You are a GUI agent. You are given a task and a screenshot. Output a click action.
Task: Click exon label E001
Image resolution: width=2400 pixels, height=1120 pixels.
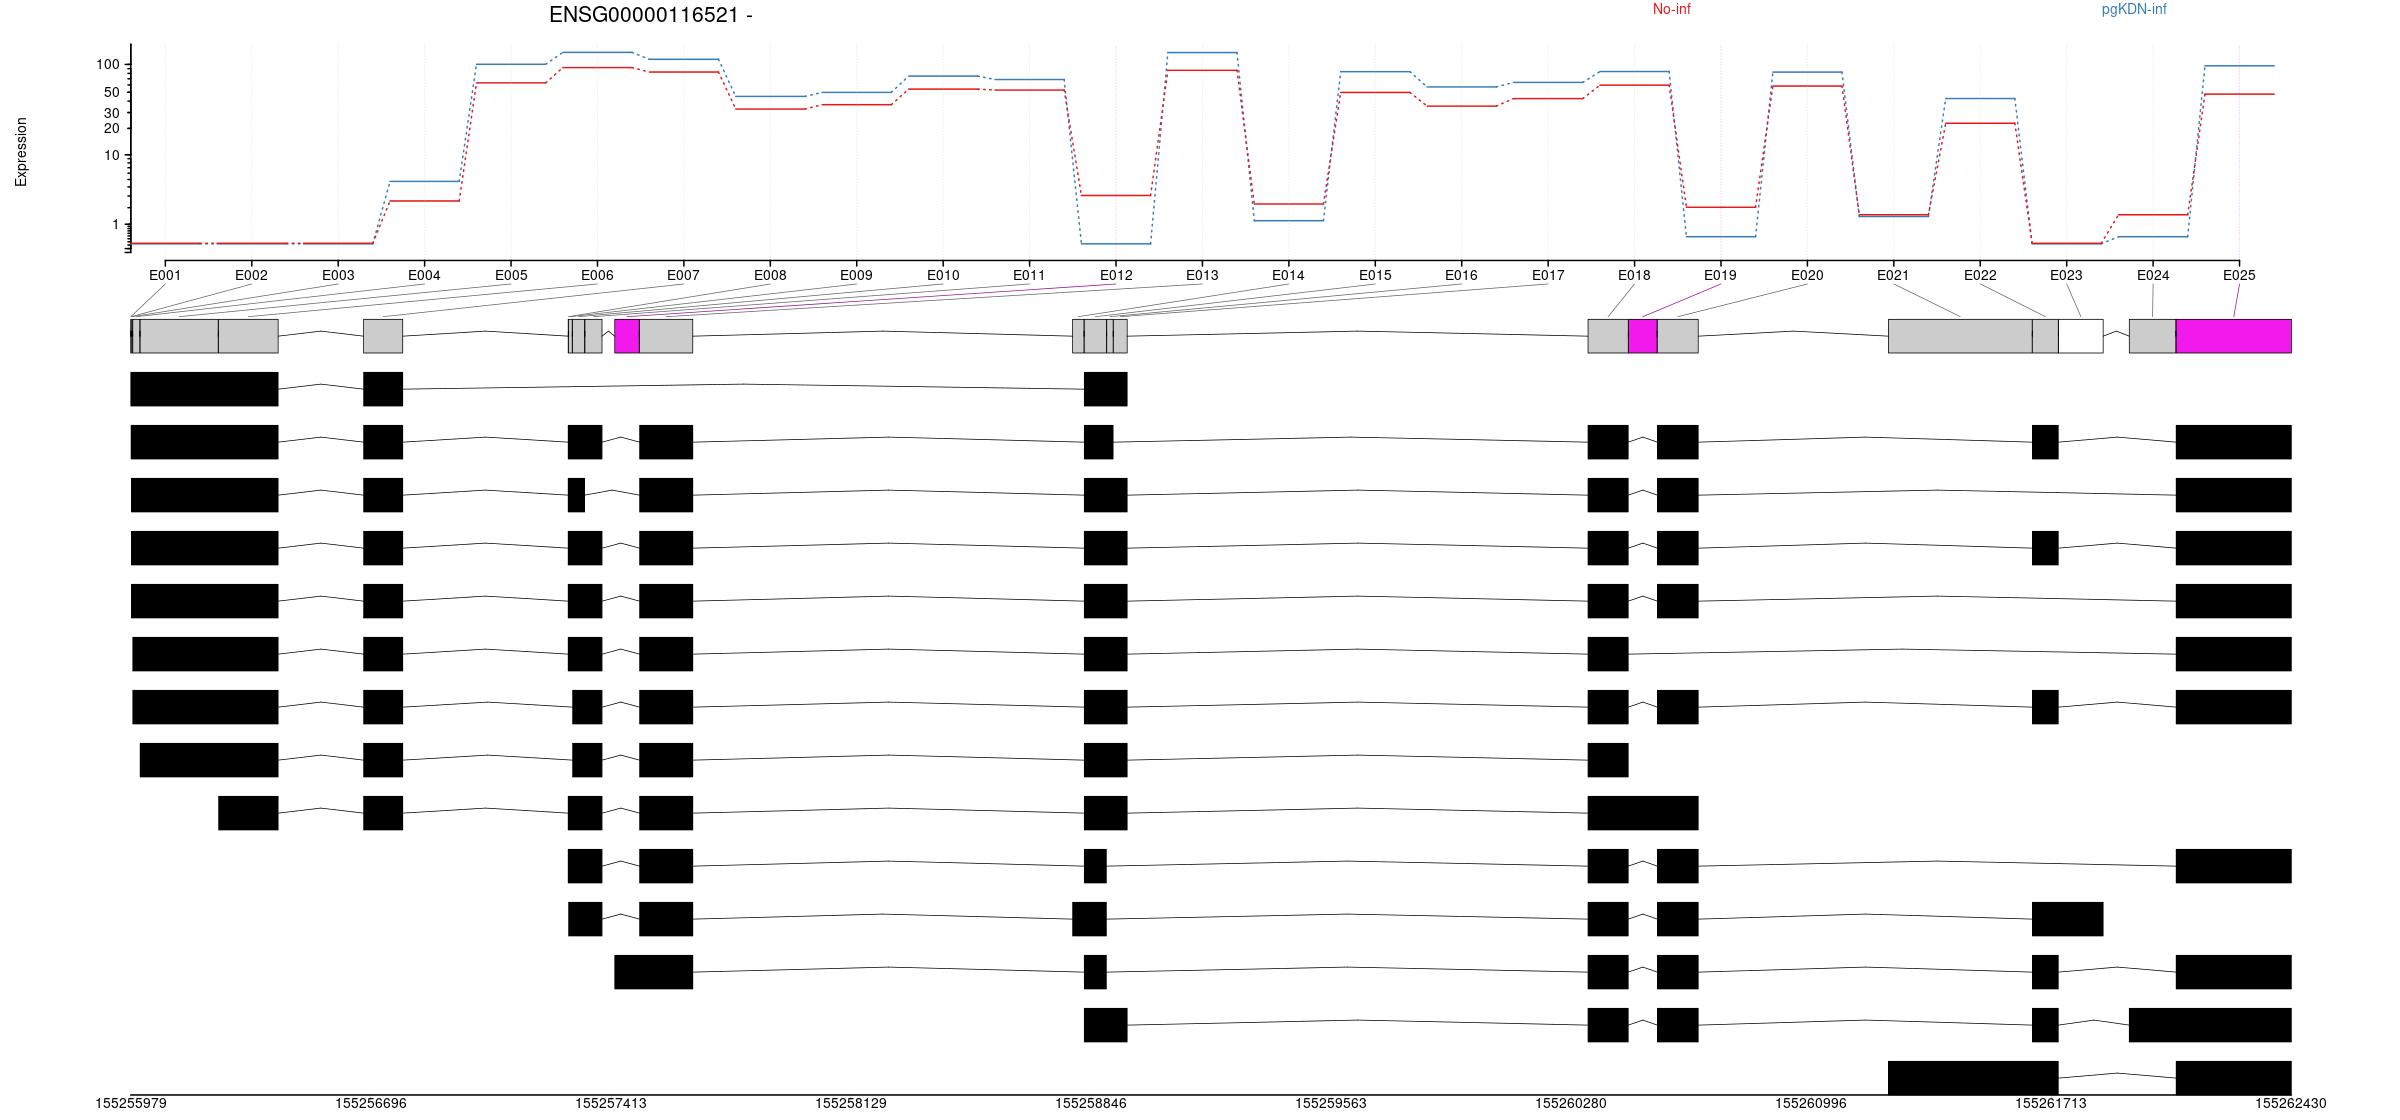165,275
